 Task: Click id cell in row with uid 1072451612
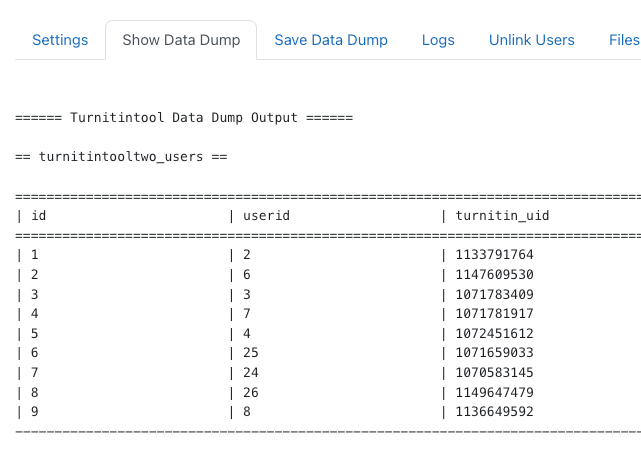coord(35,334)
